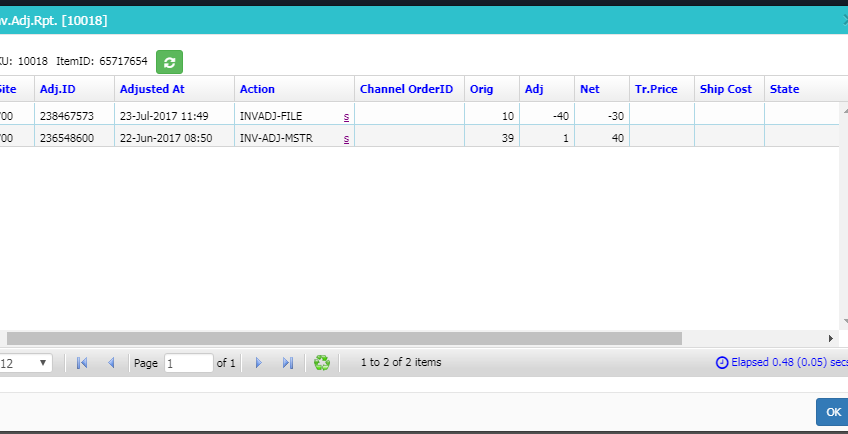The width and height of the screenshot is (848, 434).
Task: Sort by Channel OrderID column header
Action: pyautogui.click(x=406, y=89)
